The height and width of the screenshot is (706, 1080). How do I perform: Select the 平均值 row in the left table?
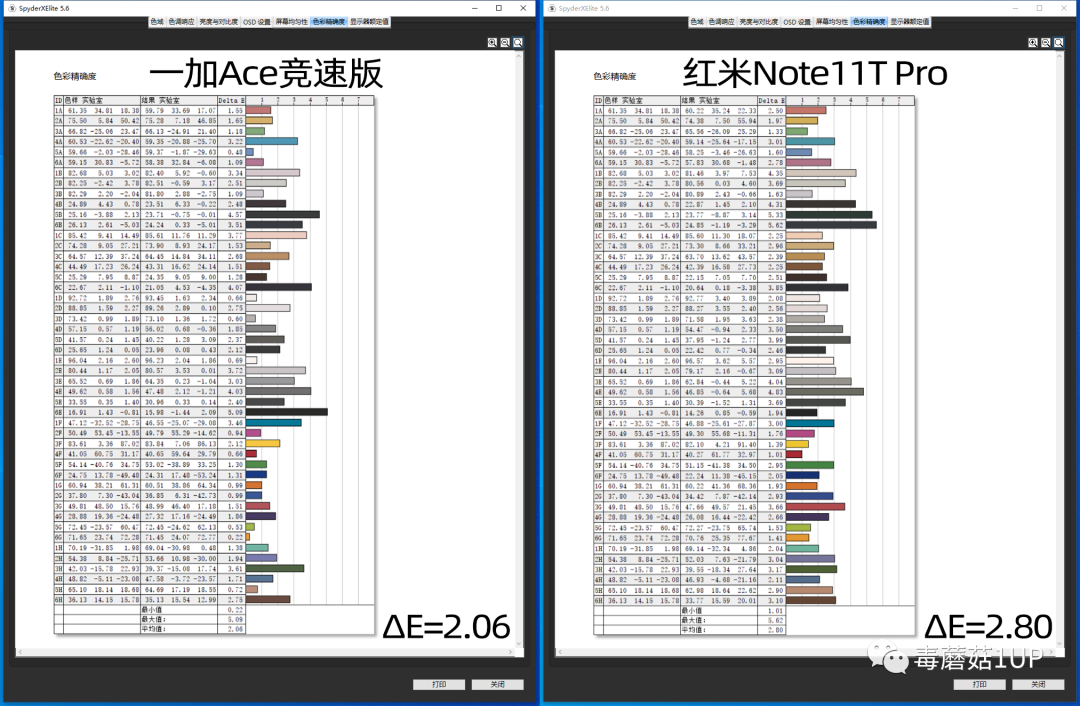(x=149, y=629)
